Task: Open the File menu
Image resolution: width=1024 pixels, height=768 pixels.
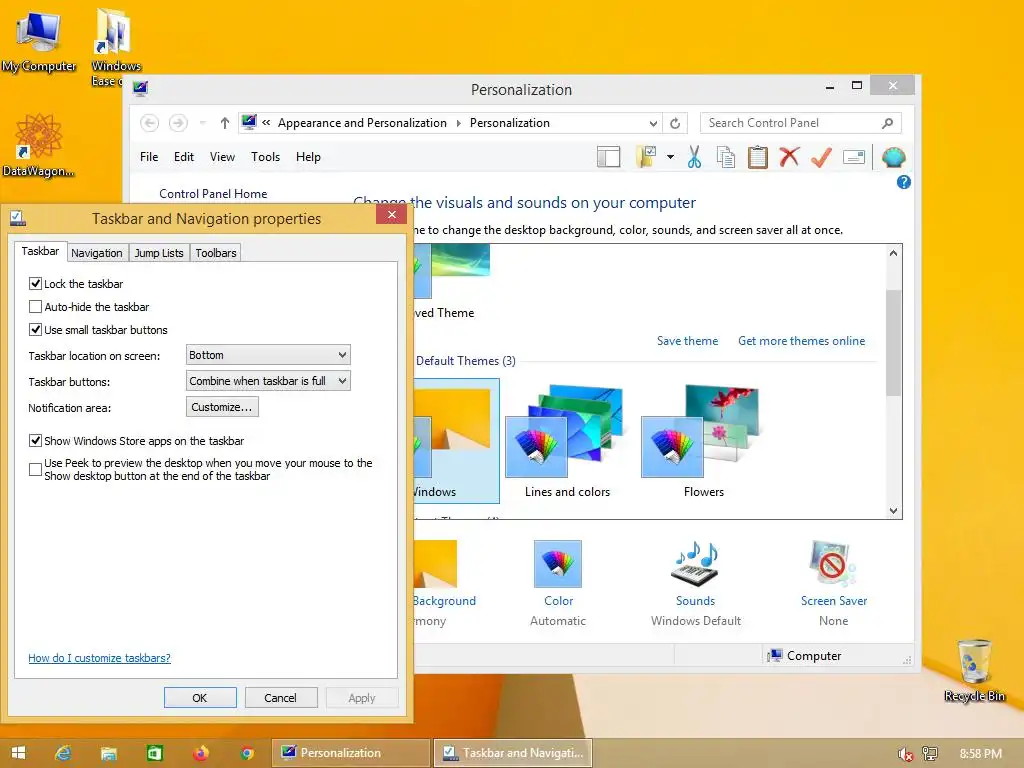Action: (x=149, y=157)
